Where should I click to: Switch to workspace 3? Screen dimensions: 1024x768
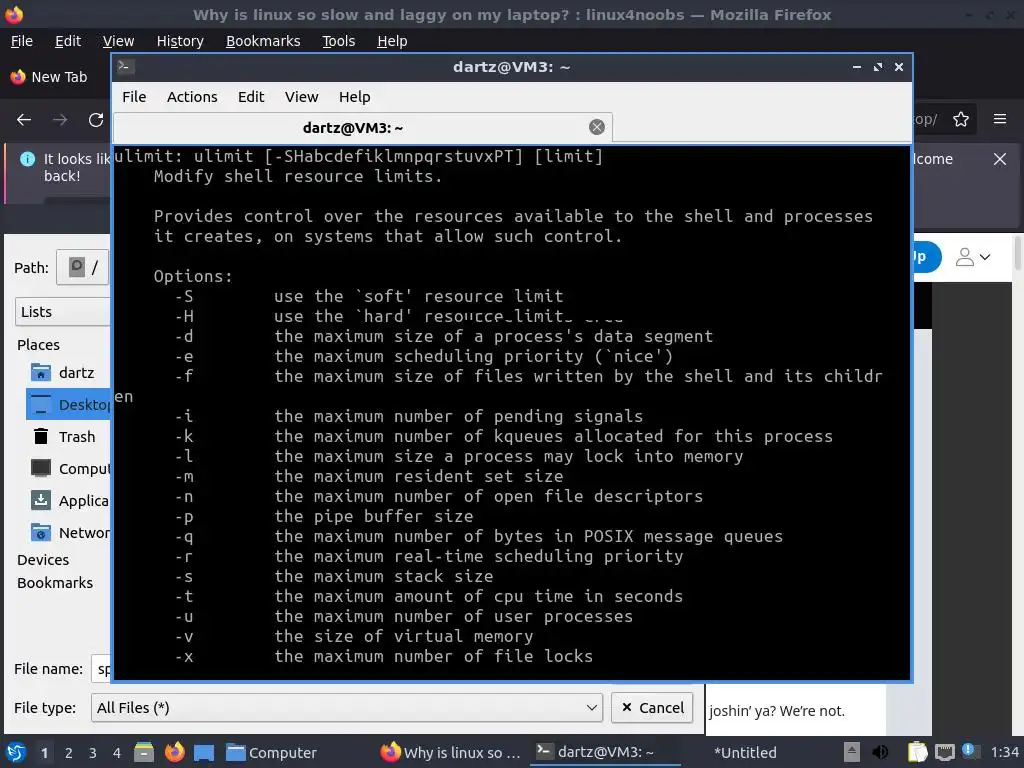point(93,753)
